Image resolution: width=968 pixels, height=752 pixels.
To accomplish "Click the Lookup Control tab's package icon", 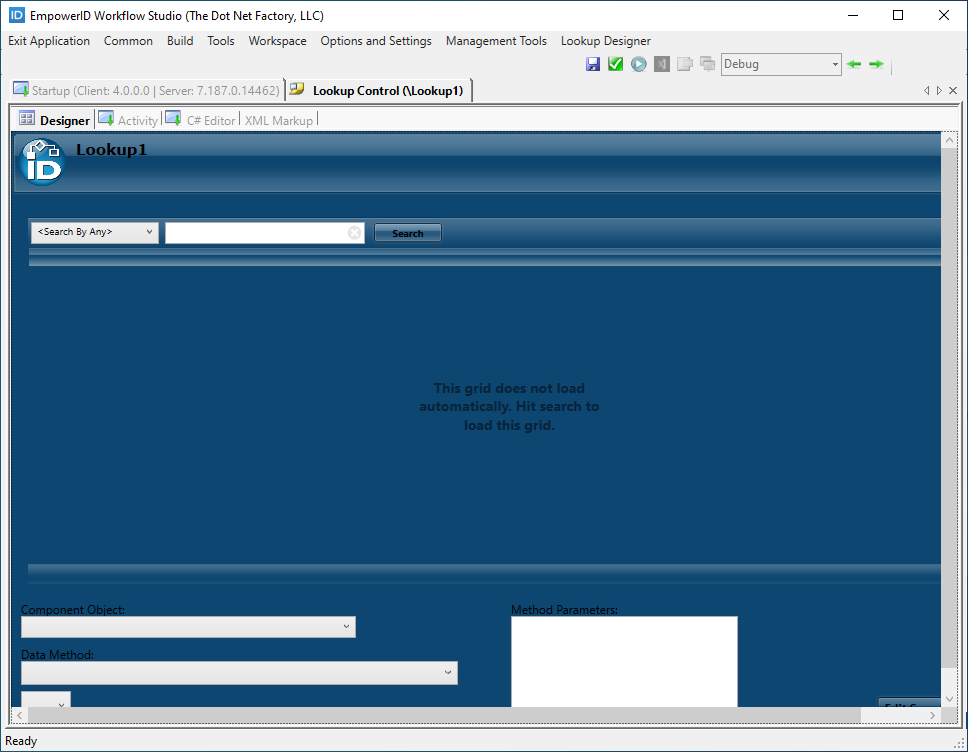I will 296,89.
